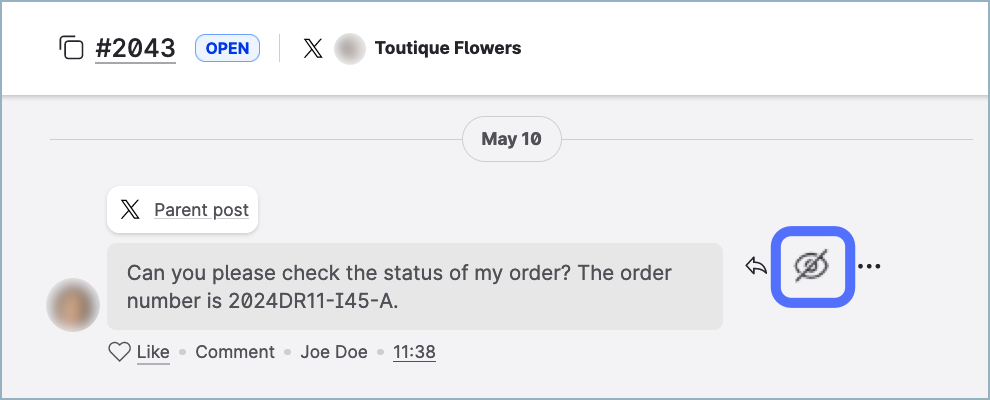990x400 pixels.
Task: Click the copy ticket icon beside #2043
Action: [x=71, y=48]
